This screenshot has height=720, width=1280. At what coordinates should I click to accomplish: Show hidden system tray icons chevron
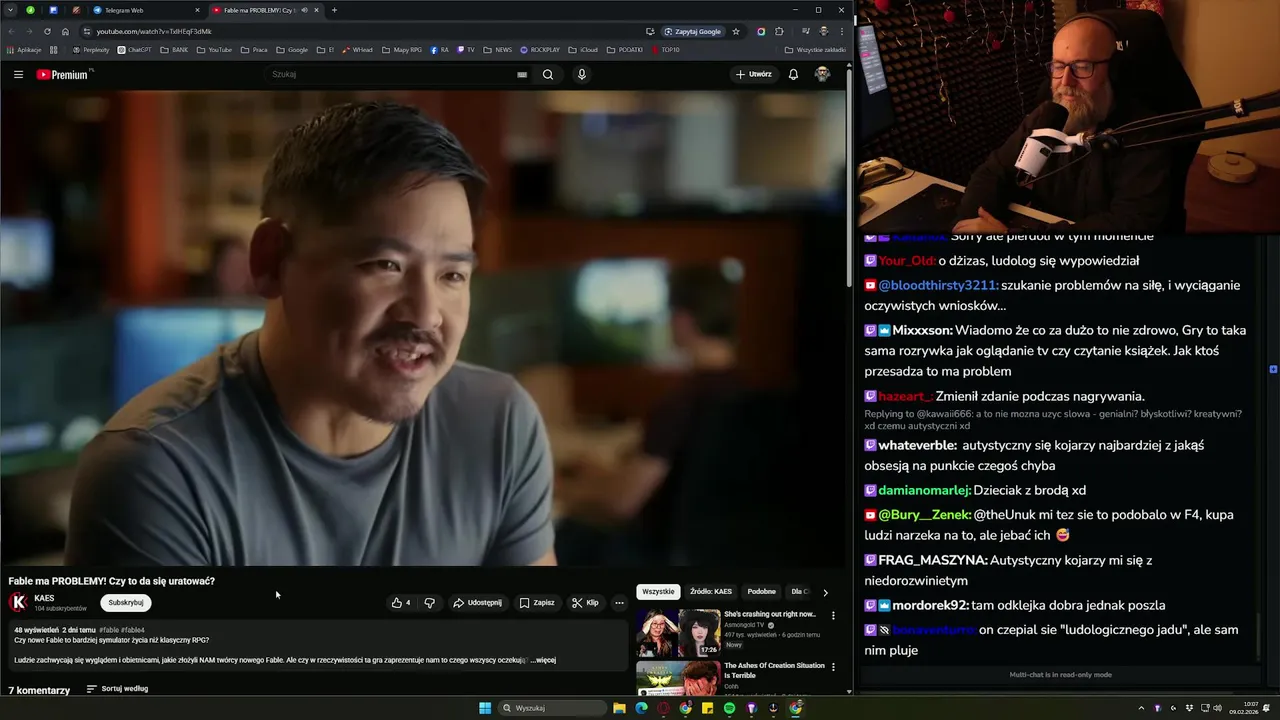pyautogui.click(x=1141, y=708)
